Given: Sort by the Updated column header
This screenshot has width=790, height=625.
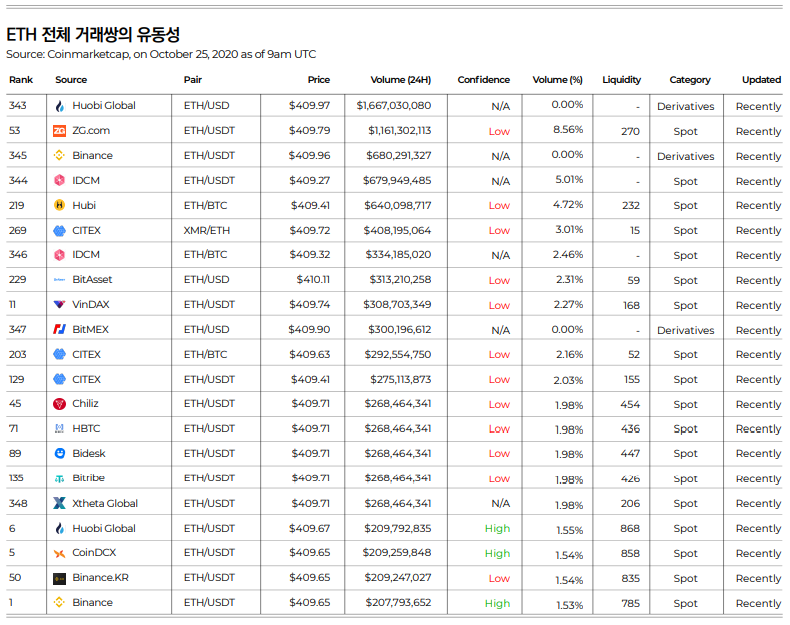Looking at the screenshot, I should click(761, 80).
